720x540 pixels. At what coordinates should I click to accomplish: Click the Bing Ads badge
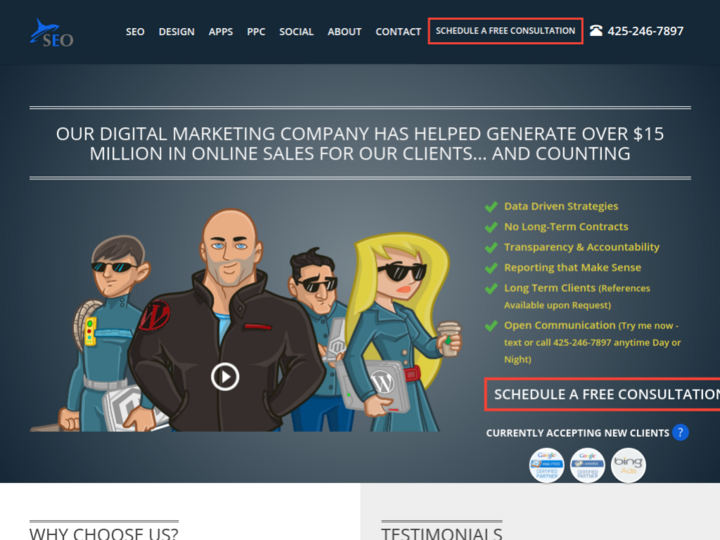(628, 465)
